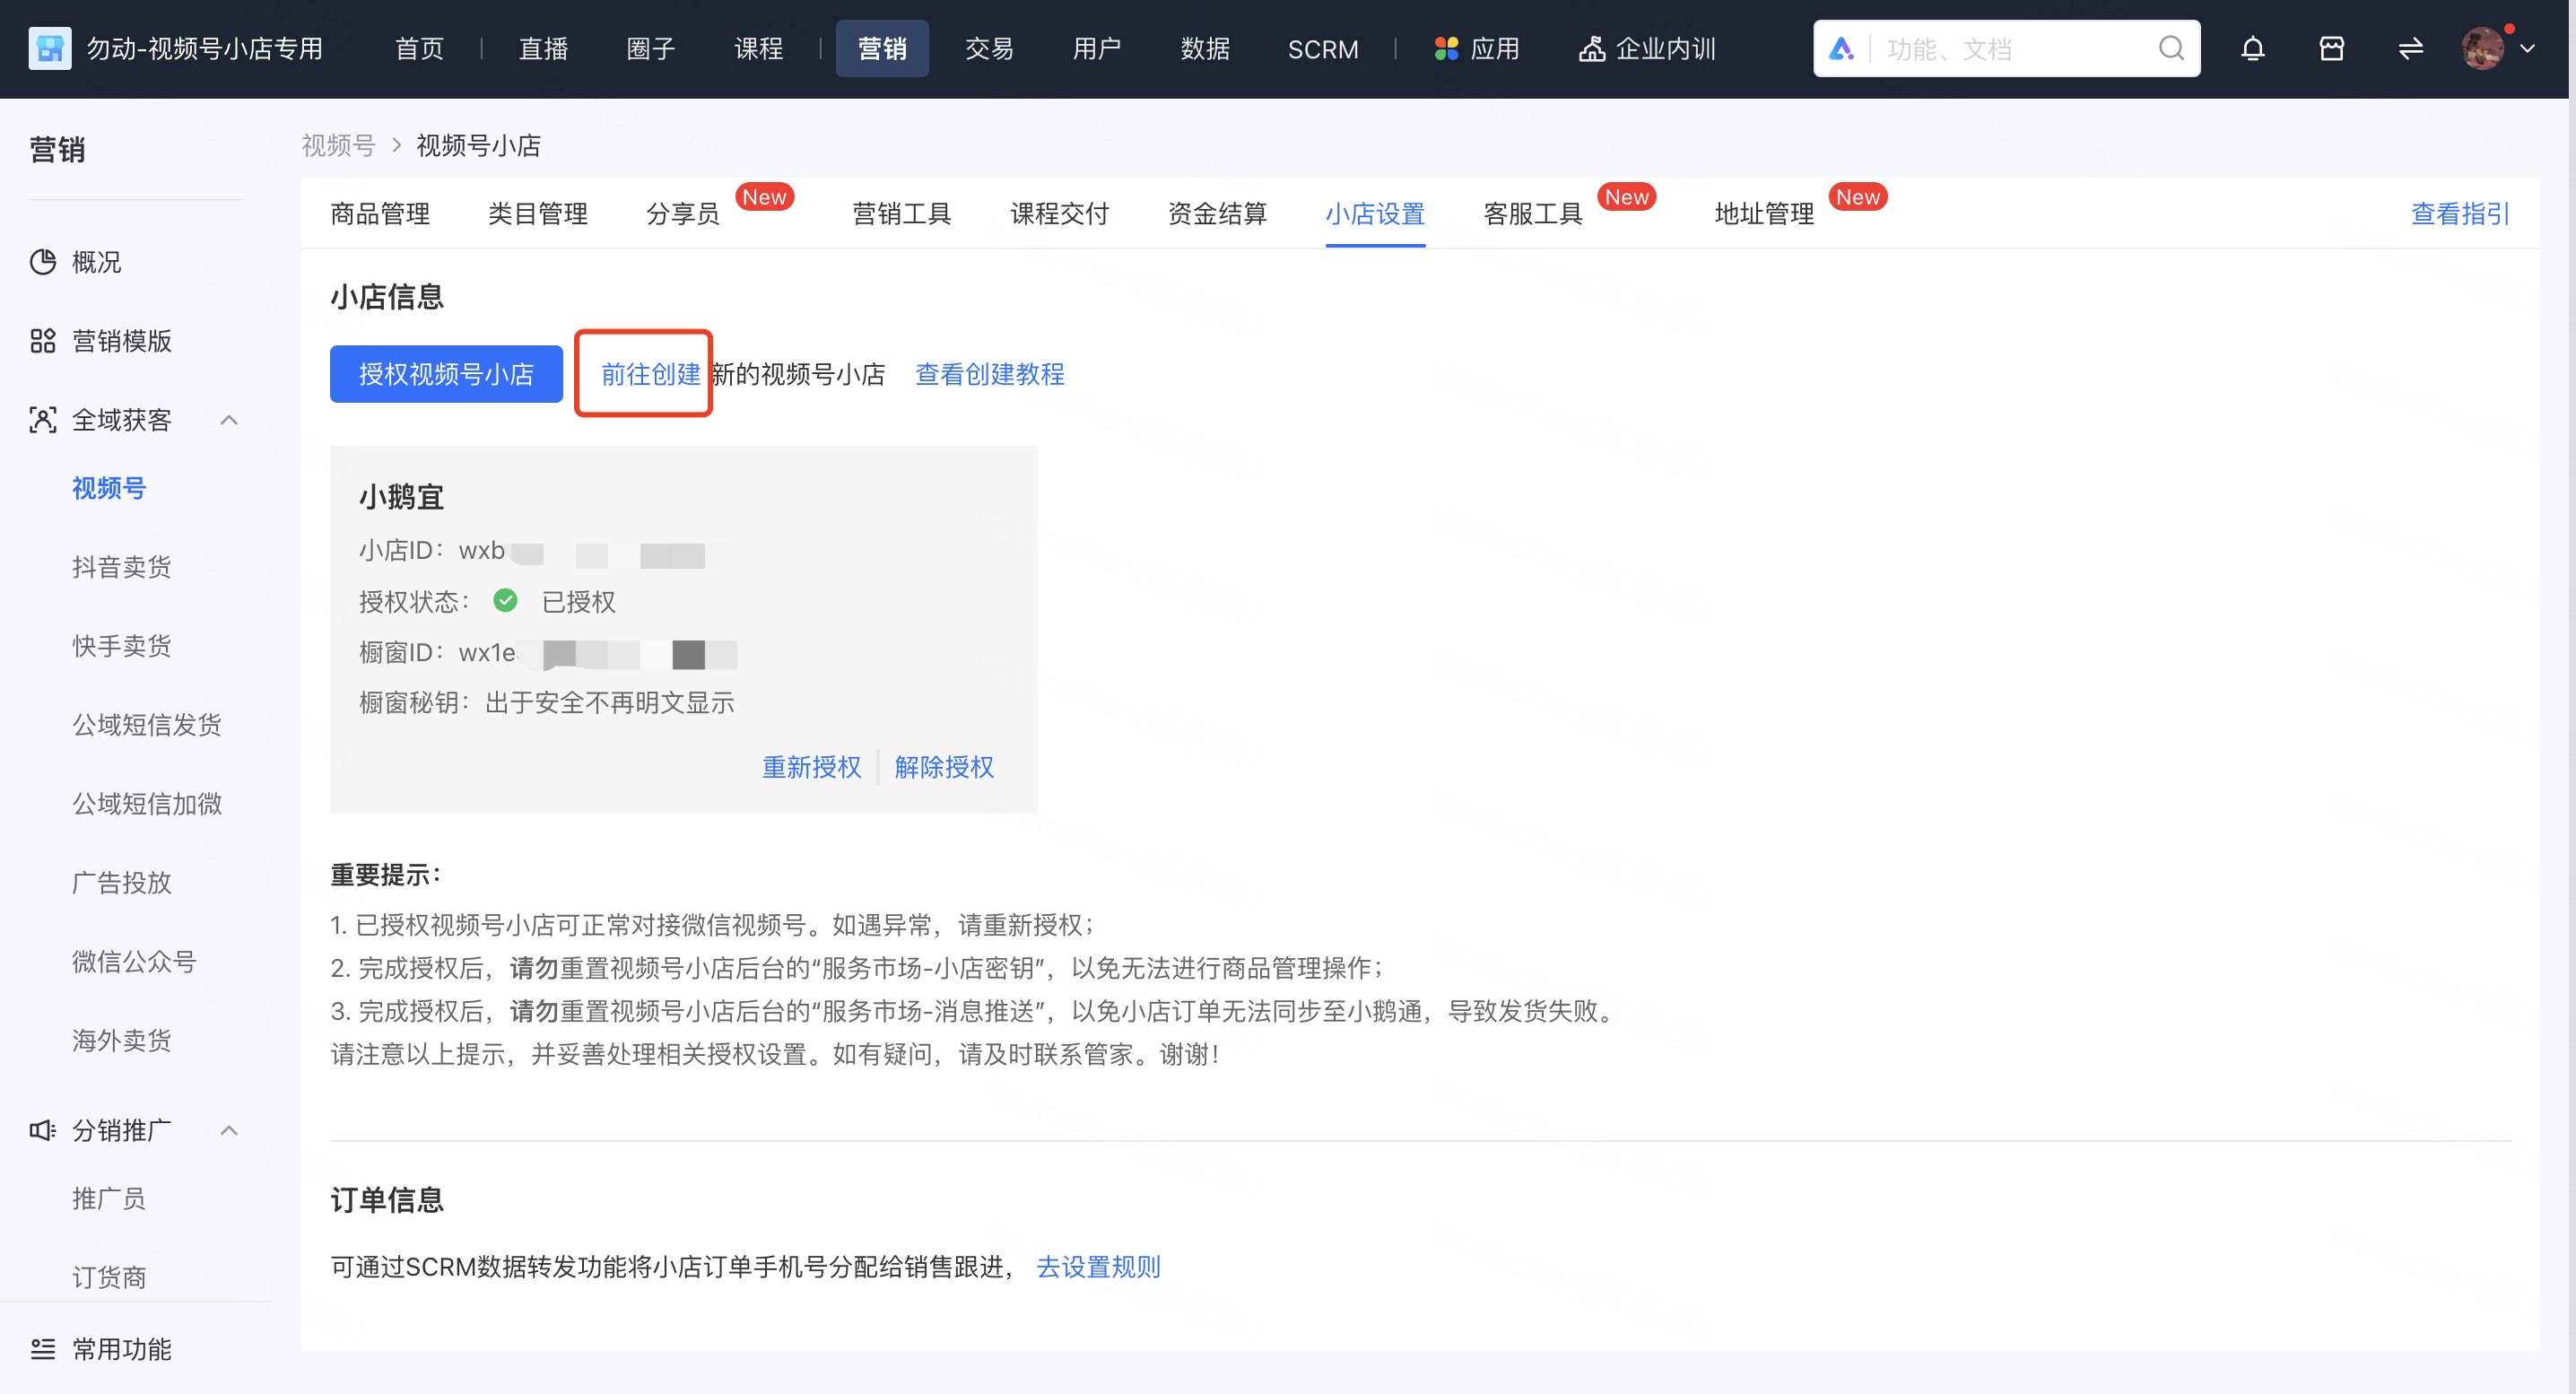Viewport: 2576px width, 1394px height.
Task: Switch to 资金结算 tab
Action: tap(1218, 213)
